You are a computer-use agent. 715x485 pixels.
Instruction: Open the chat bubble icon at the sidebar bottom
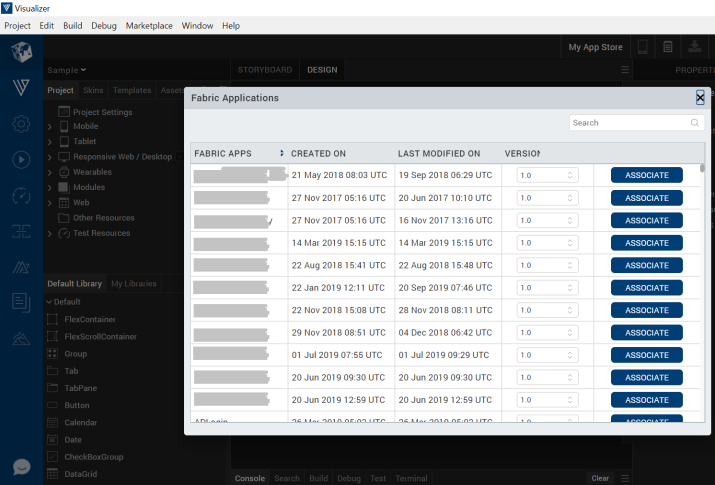tap(21, 467)
